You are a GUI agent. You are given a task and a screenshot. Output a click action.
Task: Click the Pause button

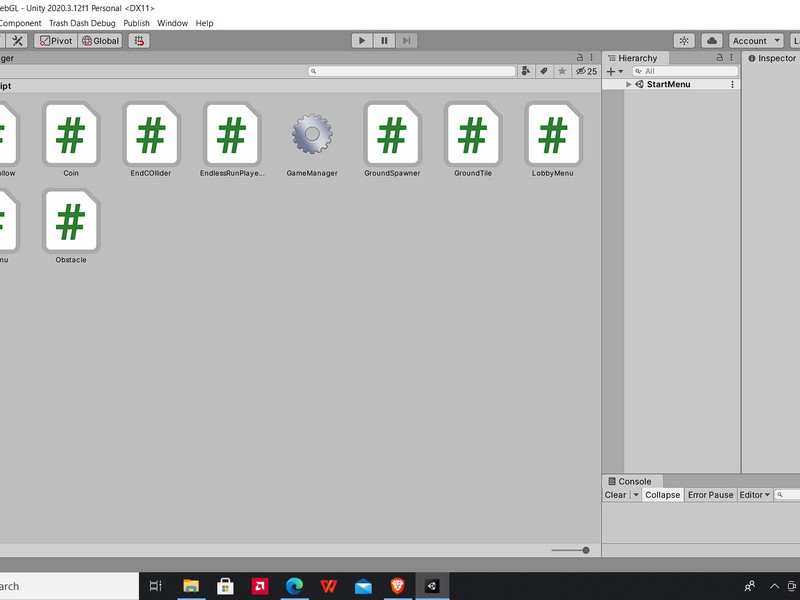point(384,41)
